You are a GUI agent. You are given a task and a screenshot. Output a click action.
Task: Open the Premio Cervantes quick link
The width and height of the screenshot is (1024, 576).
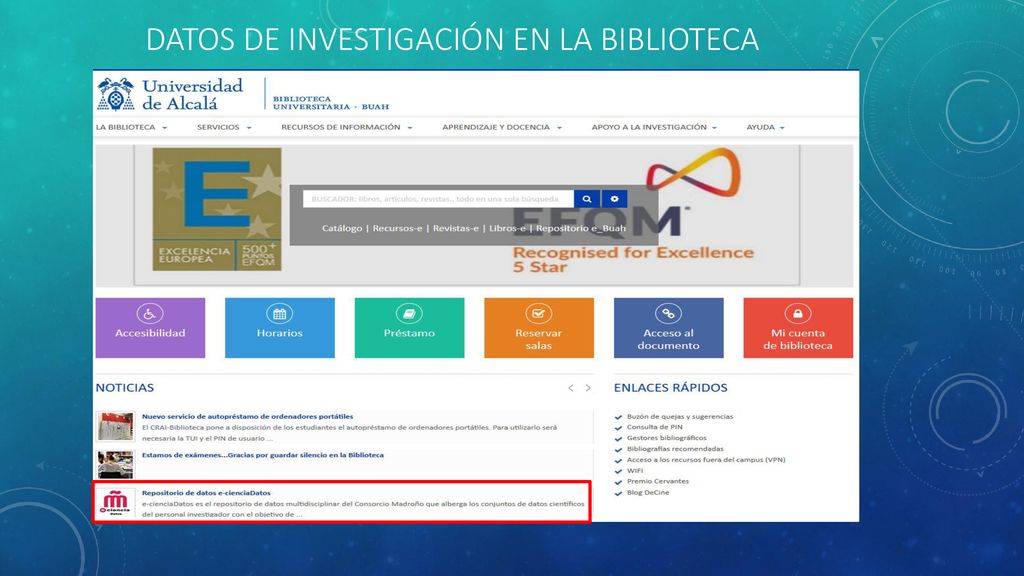coord(658,481)
